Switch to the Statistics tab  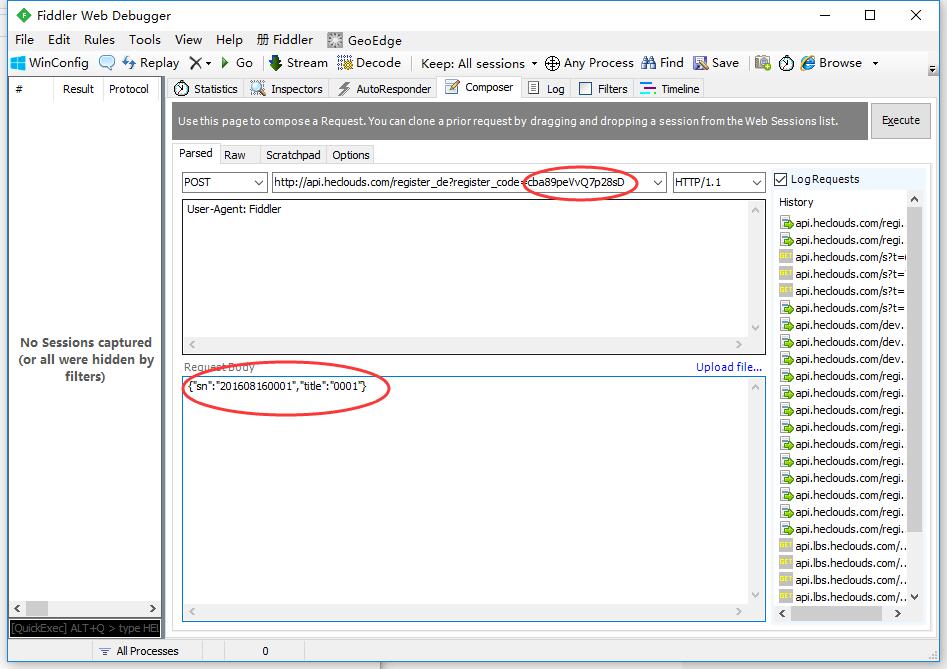205,89
